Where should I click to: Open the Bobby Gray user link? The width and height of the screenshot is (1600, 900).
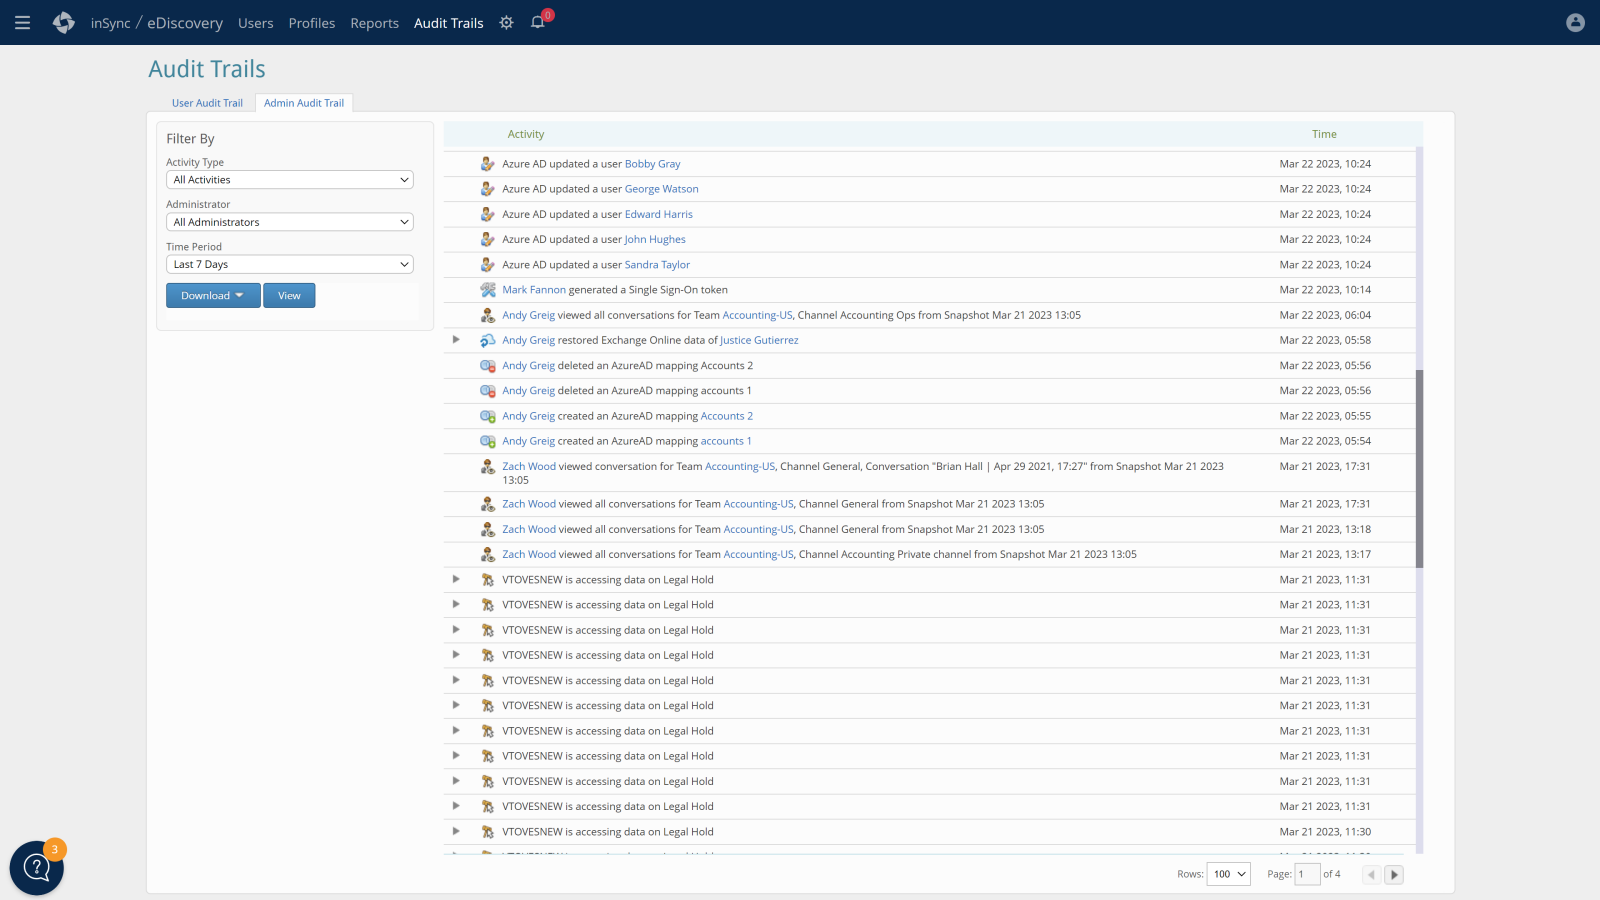(652, 164)
